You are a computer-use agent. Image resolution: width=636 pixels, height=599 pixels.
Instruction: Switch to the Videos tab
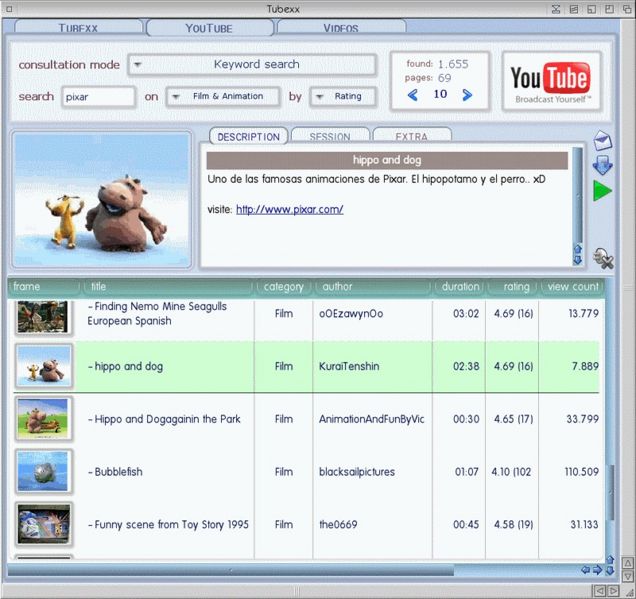(x=340, y=28)
